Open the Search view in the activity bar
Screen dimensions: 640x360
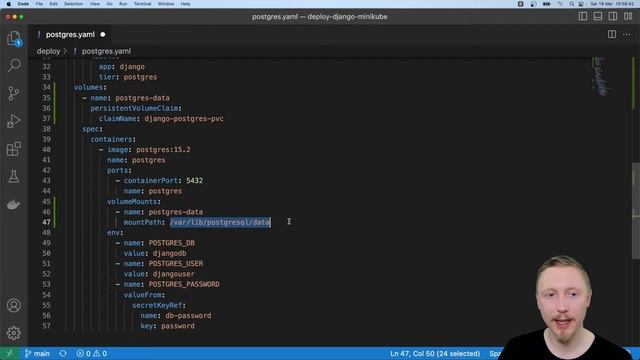[14, 65]
